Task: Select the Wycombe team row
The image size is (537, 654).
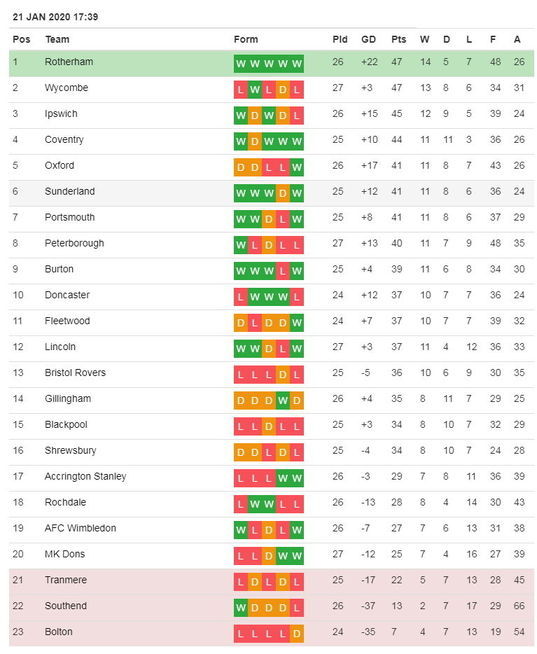Action: pos(271,89)
